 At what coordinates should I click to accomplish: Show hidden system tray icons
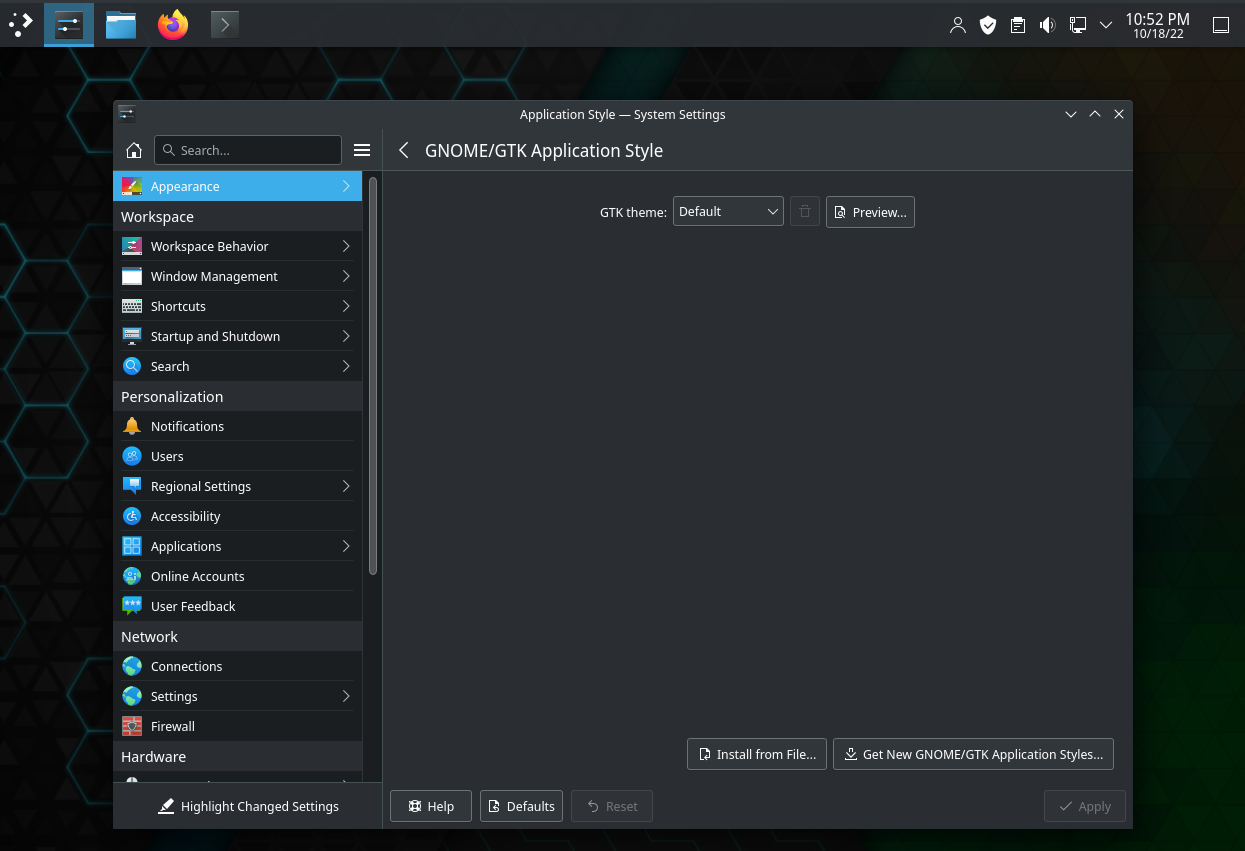(x=1106, y=25)
